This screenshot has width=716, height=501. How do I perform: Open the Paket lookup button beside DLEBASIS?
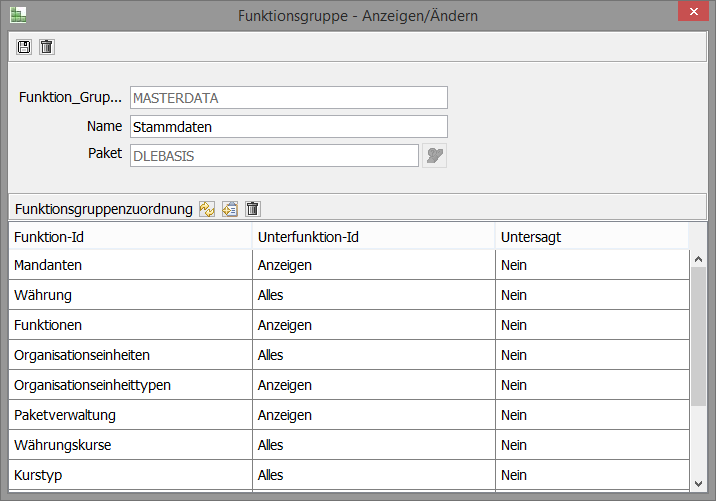coord(434,154)
